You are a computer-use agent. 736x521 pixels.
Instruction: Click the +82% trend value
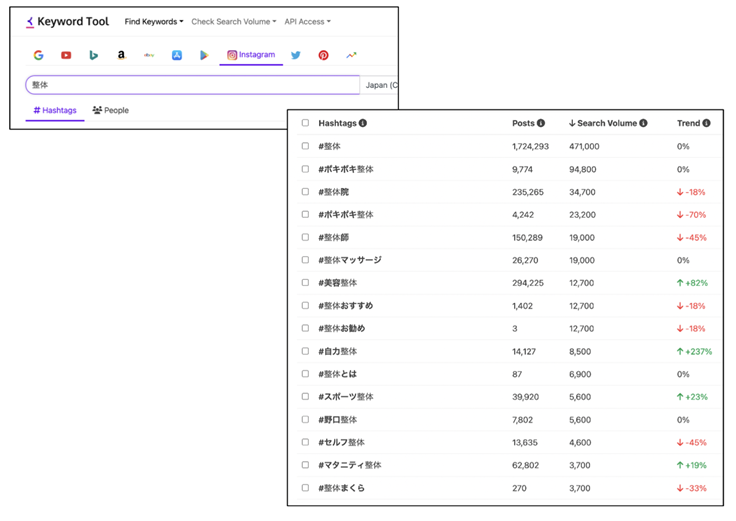point(692,283)
